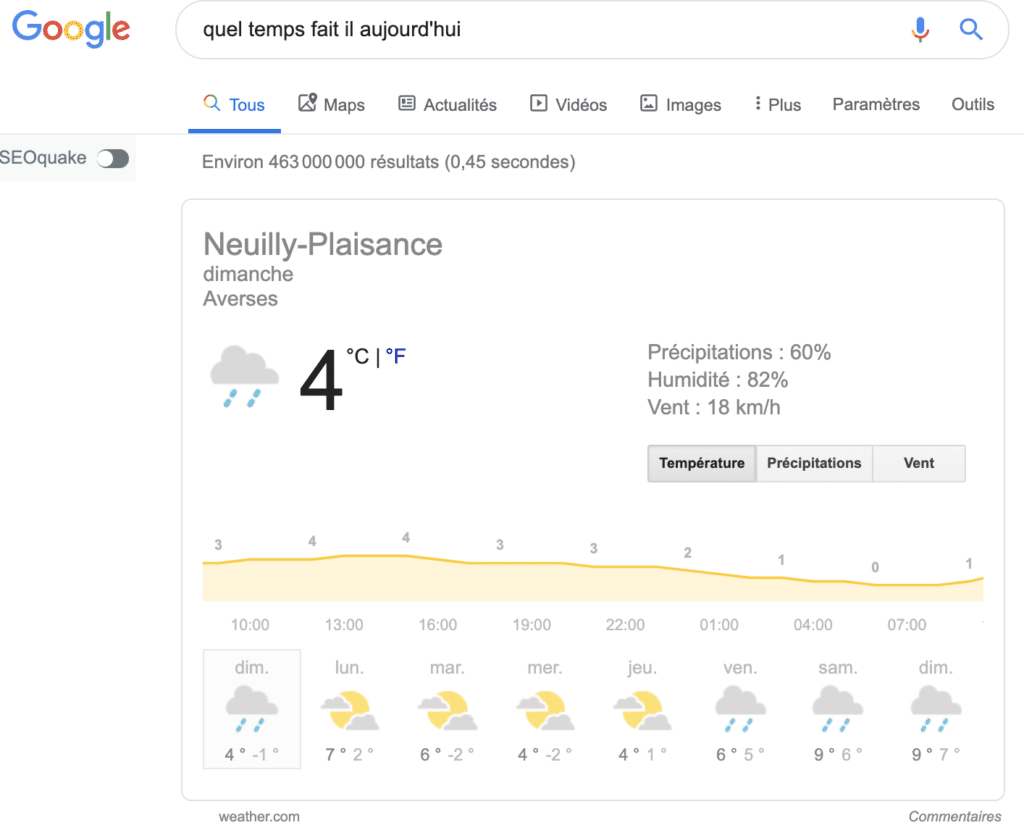Screen dimensions: 1024x833
Task: Open the Actualités tab
Action: (x=448, y=104)
